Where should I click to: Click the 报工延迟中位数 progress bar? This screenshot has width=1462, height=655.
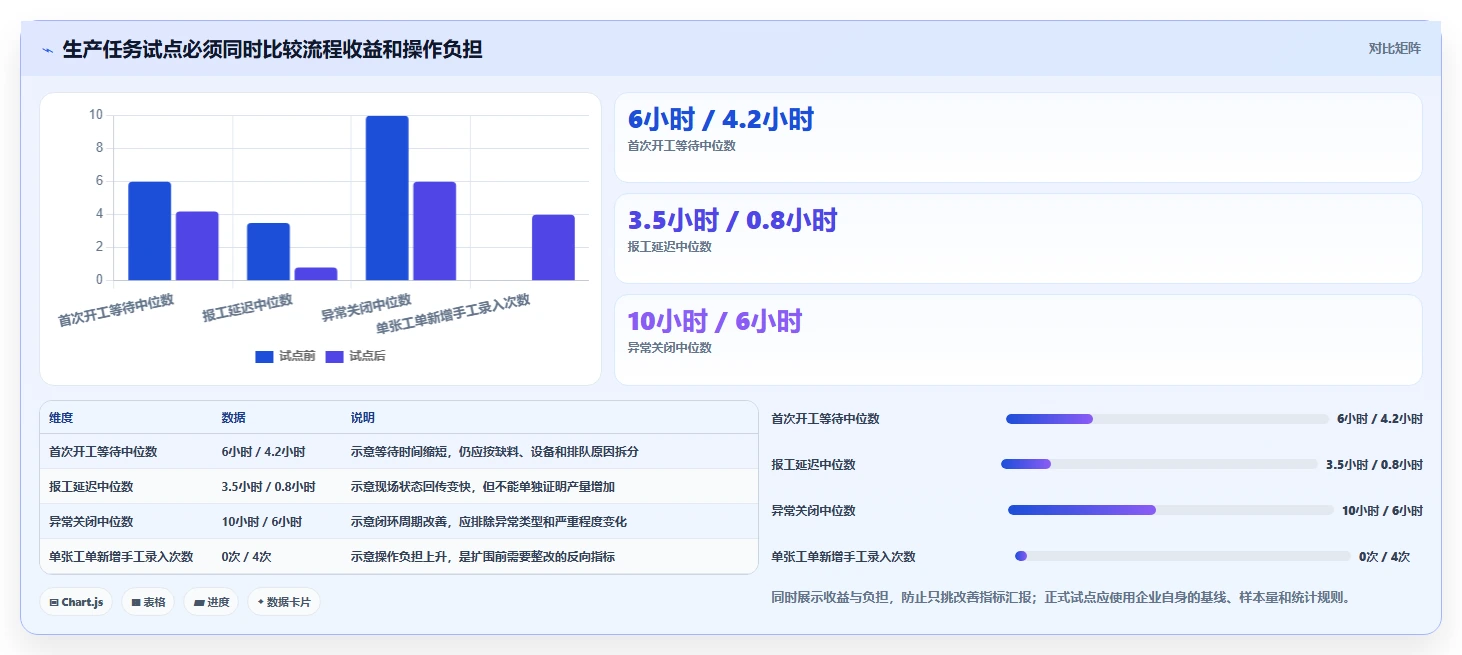pyautogui.click(x=1159, y=464)
